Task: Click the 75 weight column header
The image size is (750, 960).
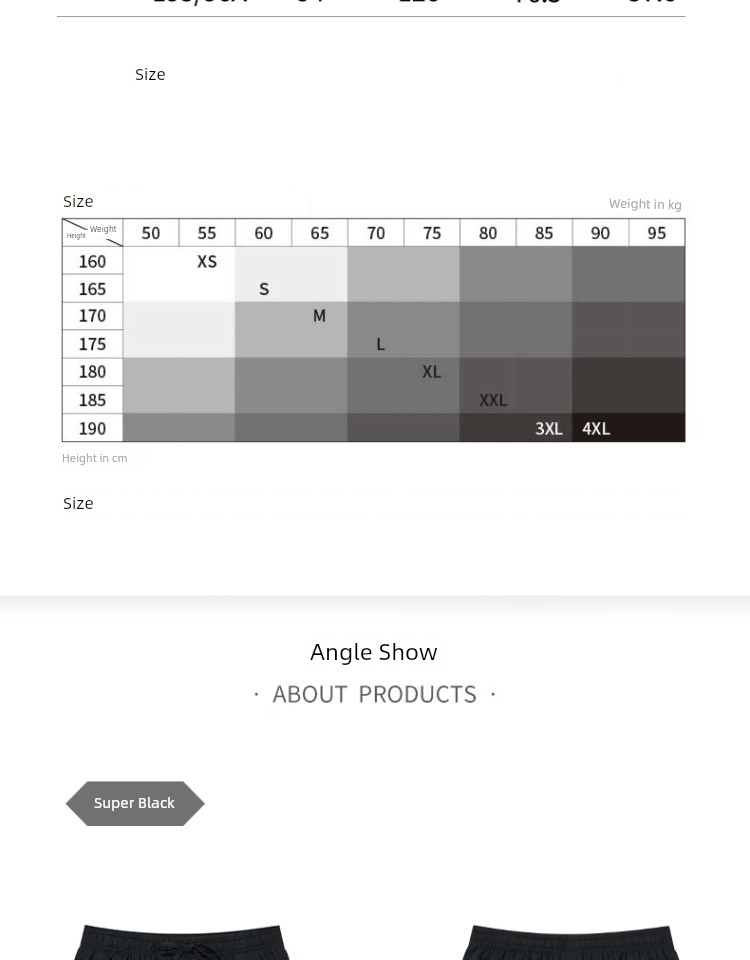Action: click(432, 233)
